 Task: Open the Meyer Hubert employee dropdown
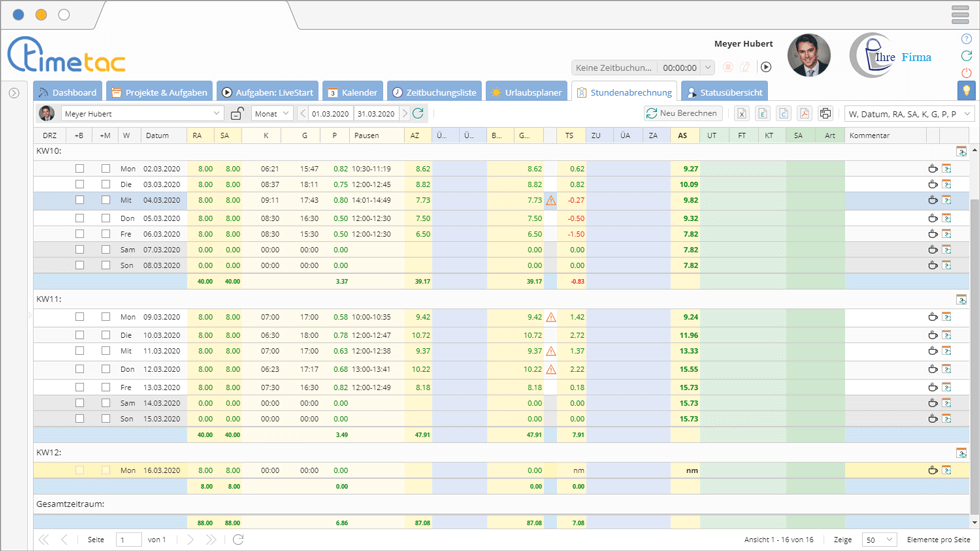(141, 114)
